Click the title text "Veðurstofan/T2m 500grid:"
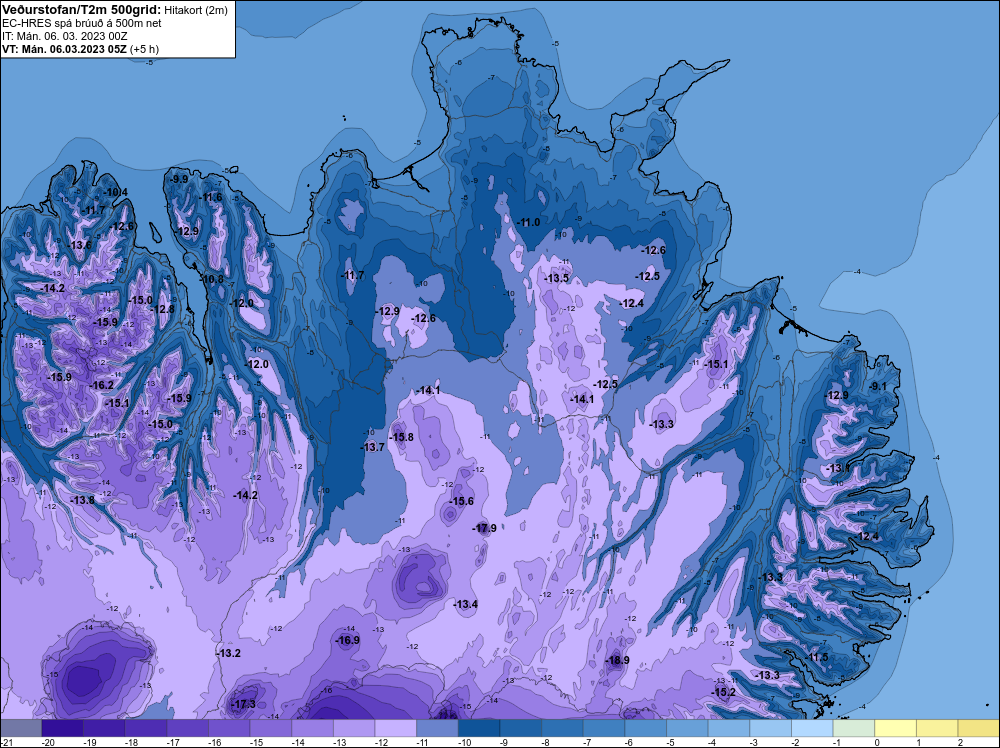Viewport: 1000px width, 748px height. tap(81, 10)
